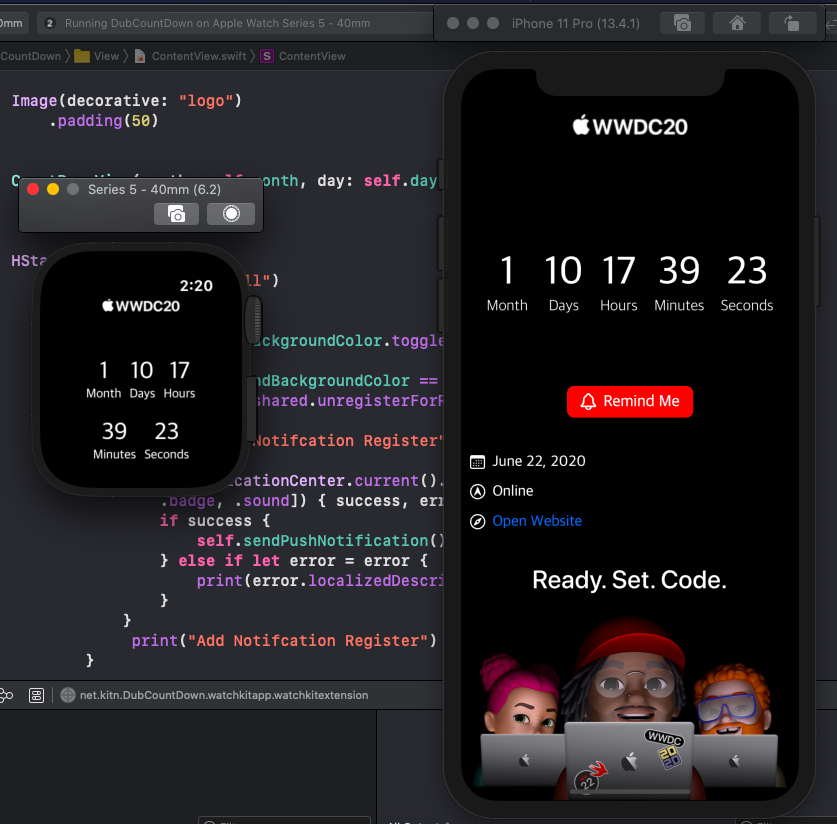Click the side button on the watch bezel

[x=252, y=408]
